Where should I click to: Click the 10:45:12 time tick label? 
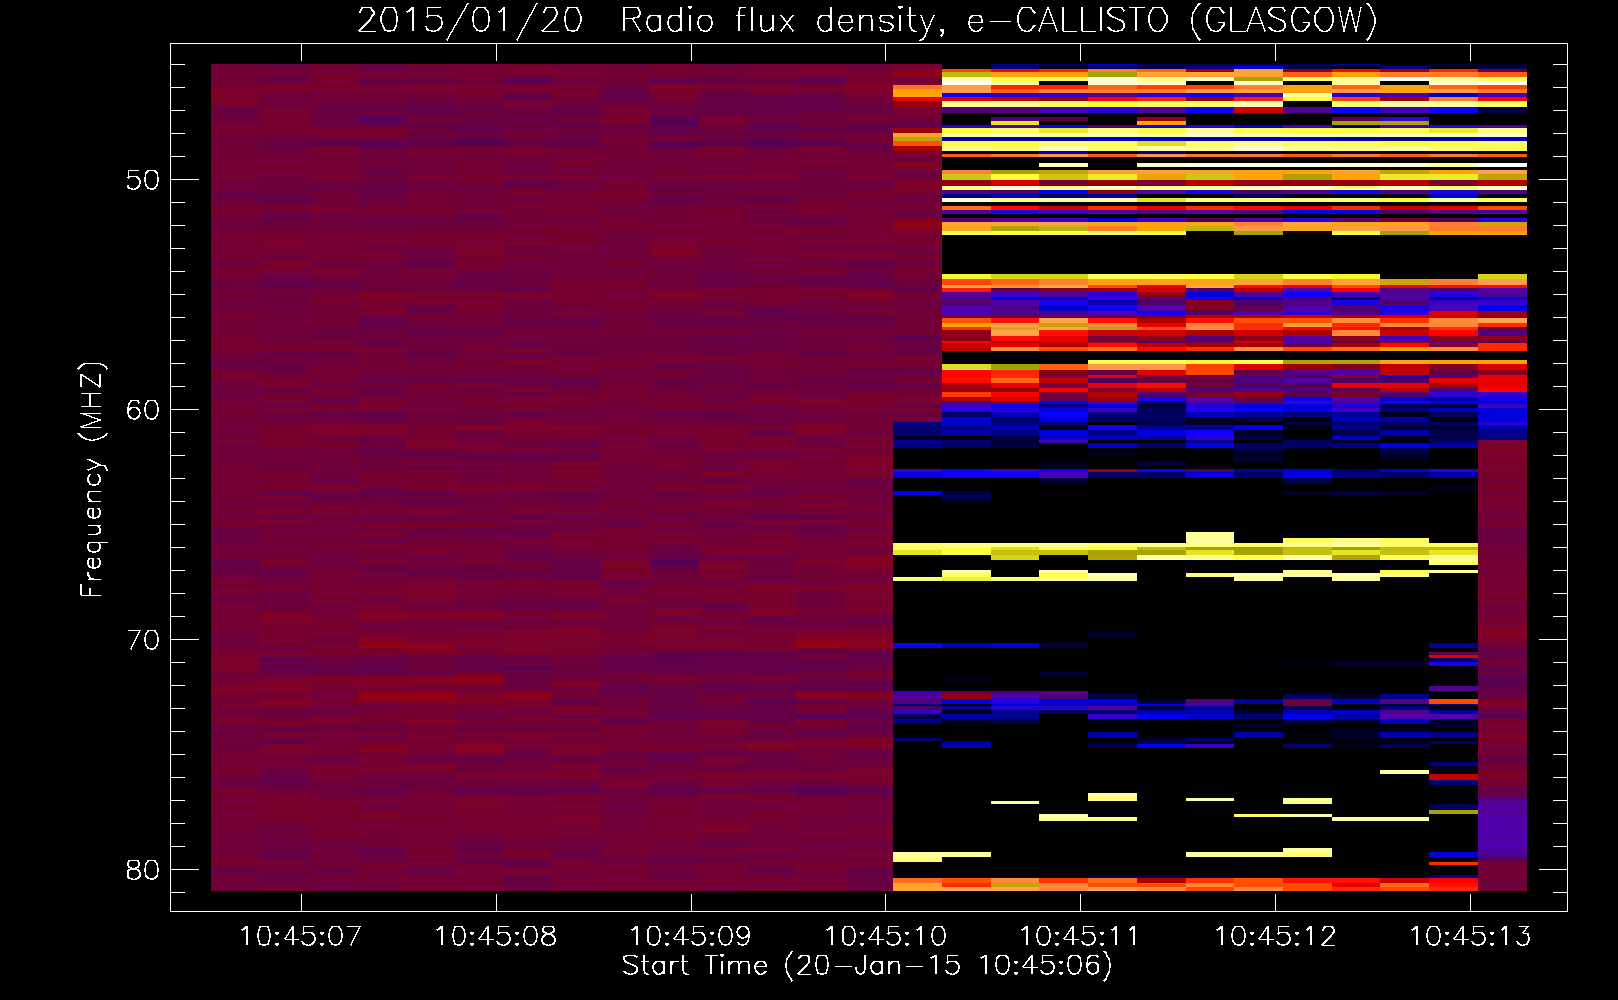pyautogui.click(x=1275, y=937)
